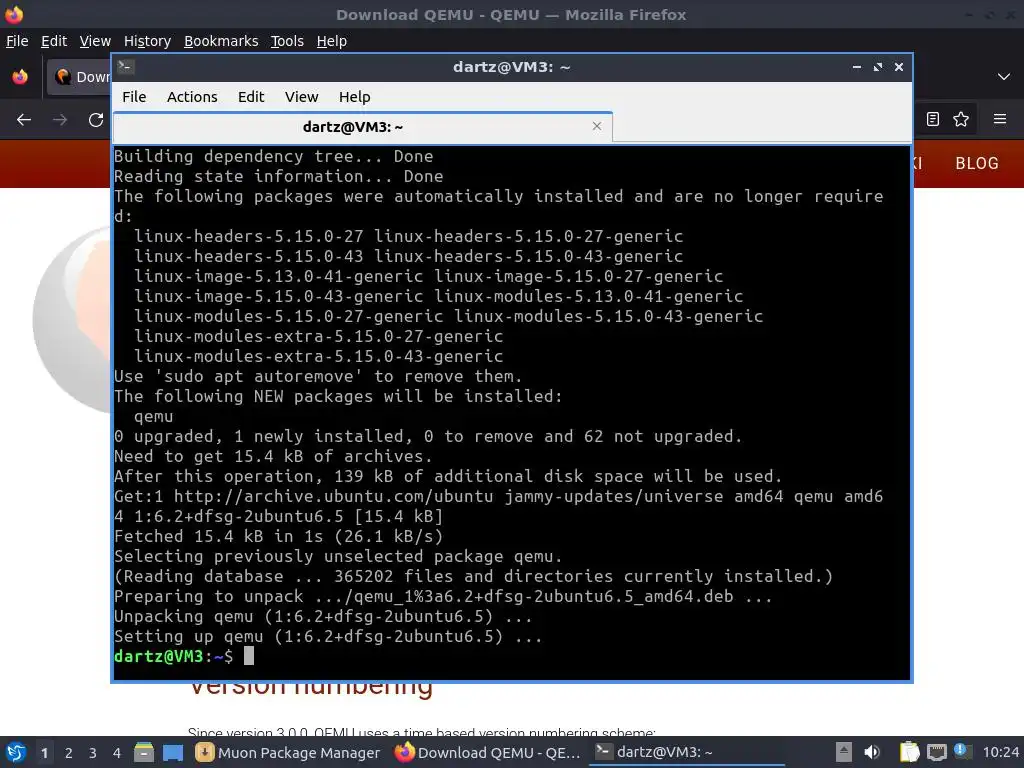Open the terminal File menu
Image resolution: width=1024 pixels, height=768 pixels.
134,97
